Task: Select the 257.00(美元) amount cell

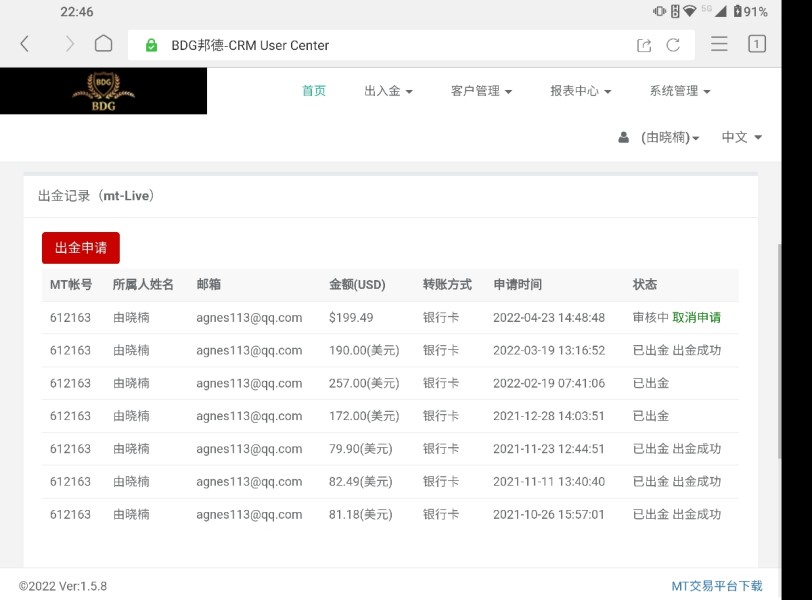Action: (364, 383)
